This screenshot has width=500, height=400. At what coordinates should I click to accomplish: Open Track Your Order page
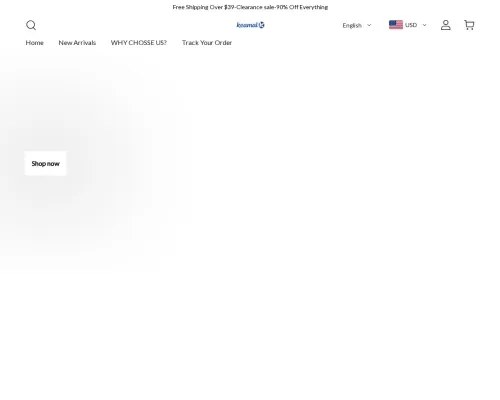207,43
